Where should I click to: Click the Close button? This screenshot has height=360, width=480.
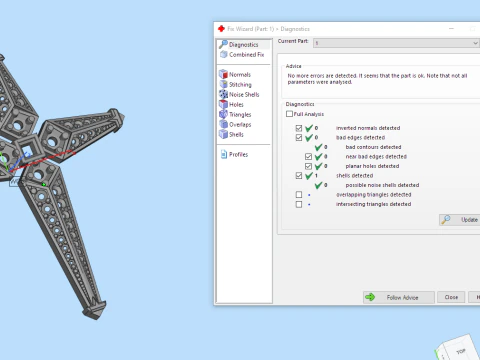click(451, 297)
